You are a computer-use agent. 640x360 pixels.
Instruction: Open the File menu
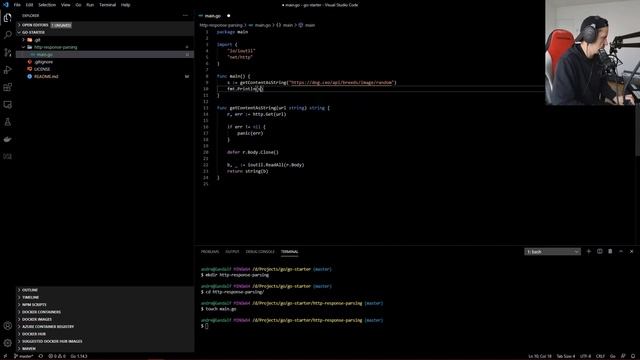pos(17,5)
